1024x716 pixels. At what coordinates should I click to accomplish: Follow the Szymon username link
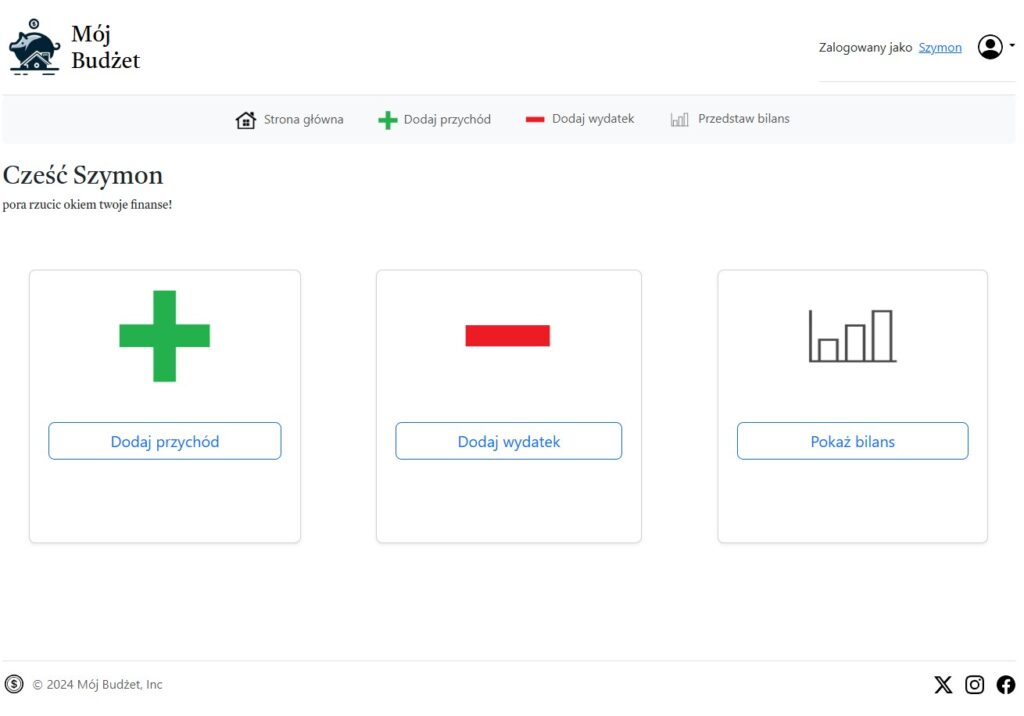tap(940, 47)
